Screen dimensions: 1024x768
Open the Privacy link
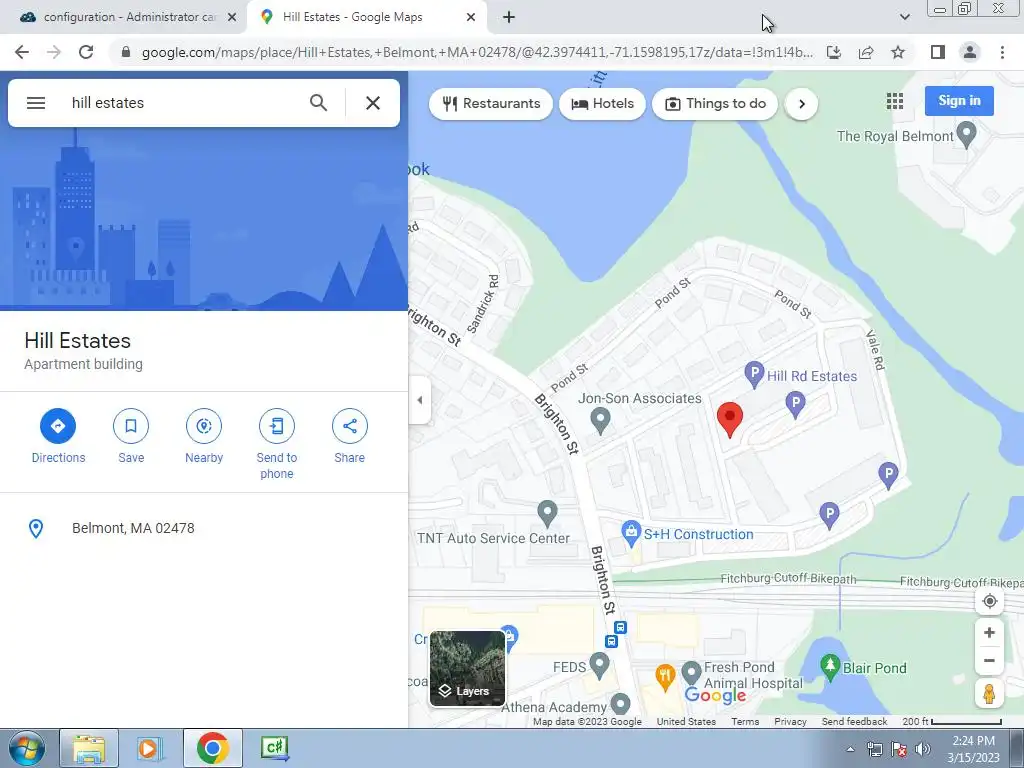[x=790, y=722]
